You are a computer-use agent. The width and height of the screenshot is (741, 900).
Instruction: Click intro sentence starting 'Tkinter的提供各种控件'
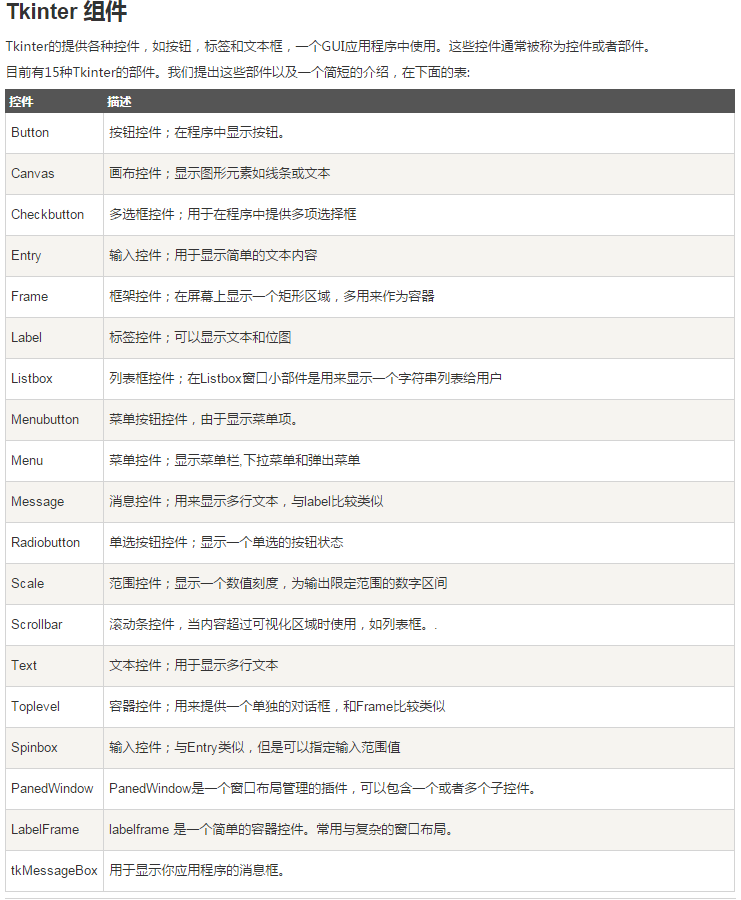[x=329, y=46]
